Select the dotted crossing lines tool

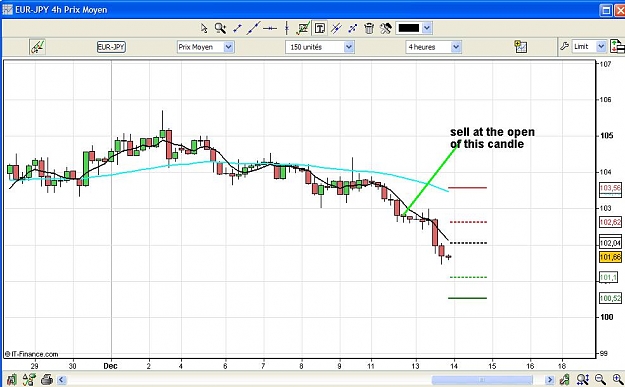pyautogui.click(x=352, y=28)
